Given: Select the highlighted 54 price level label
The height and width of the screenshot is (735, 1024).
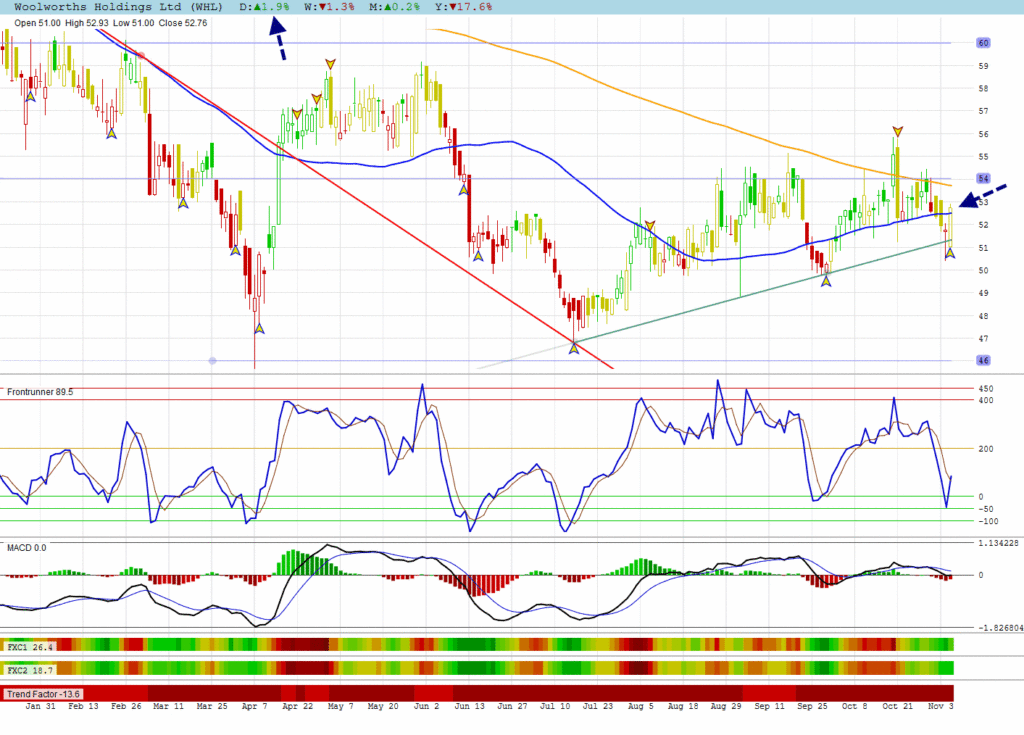Looking at the screenshot, I should point(983,179).
